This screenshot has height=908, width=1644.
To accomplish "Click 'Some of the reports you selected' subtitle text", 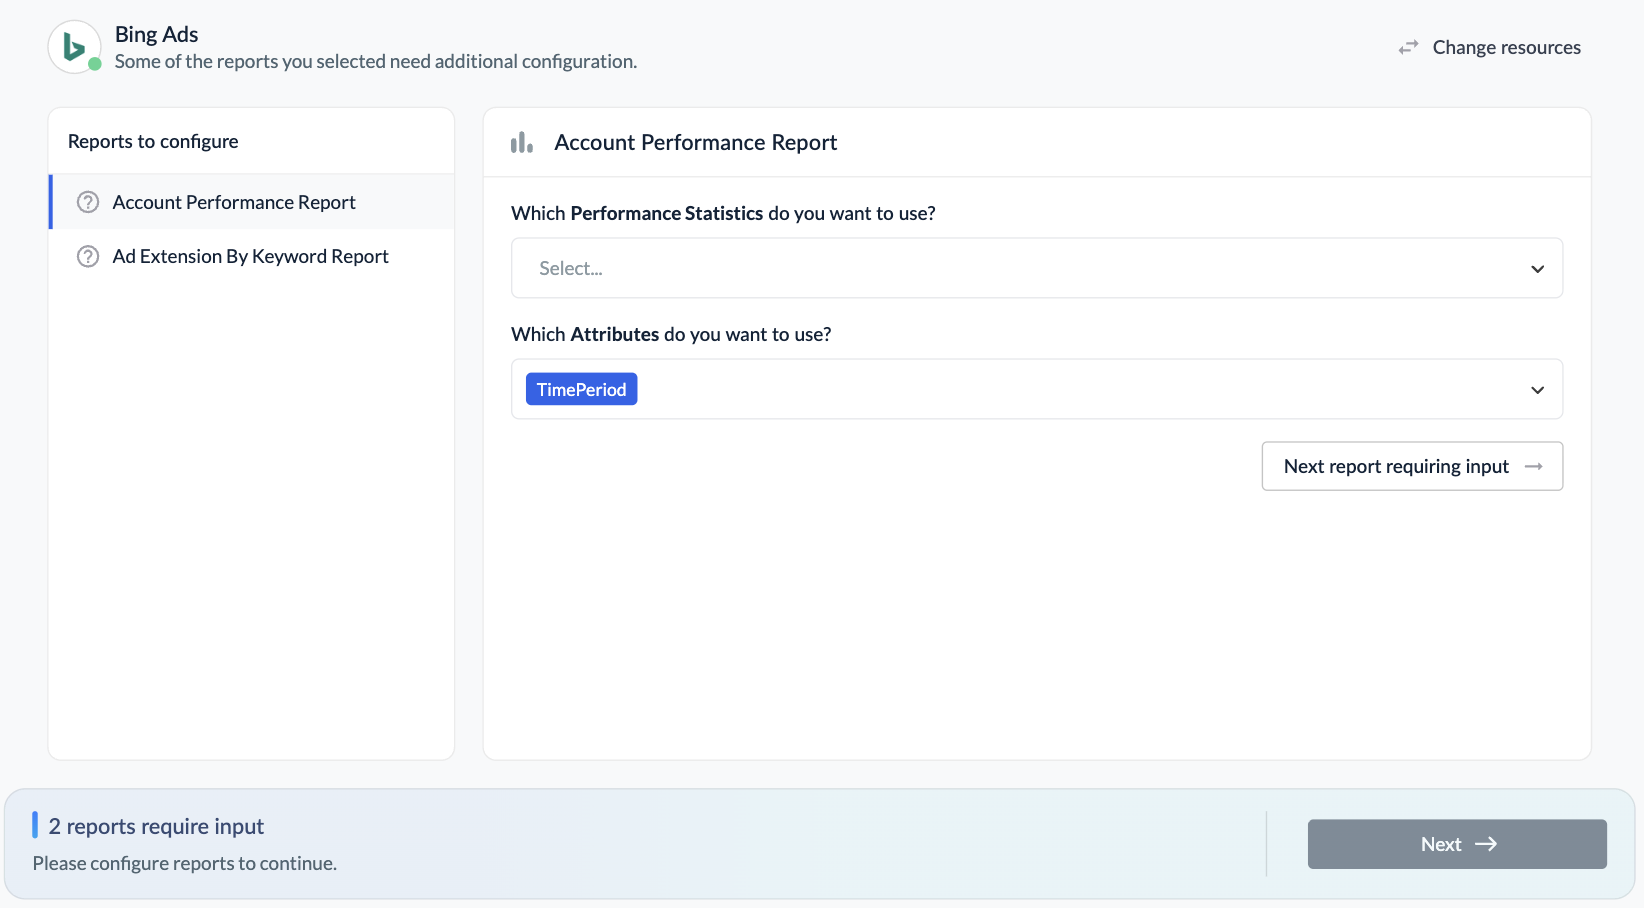I will pos(375,61).
